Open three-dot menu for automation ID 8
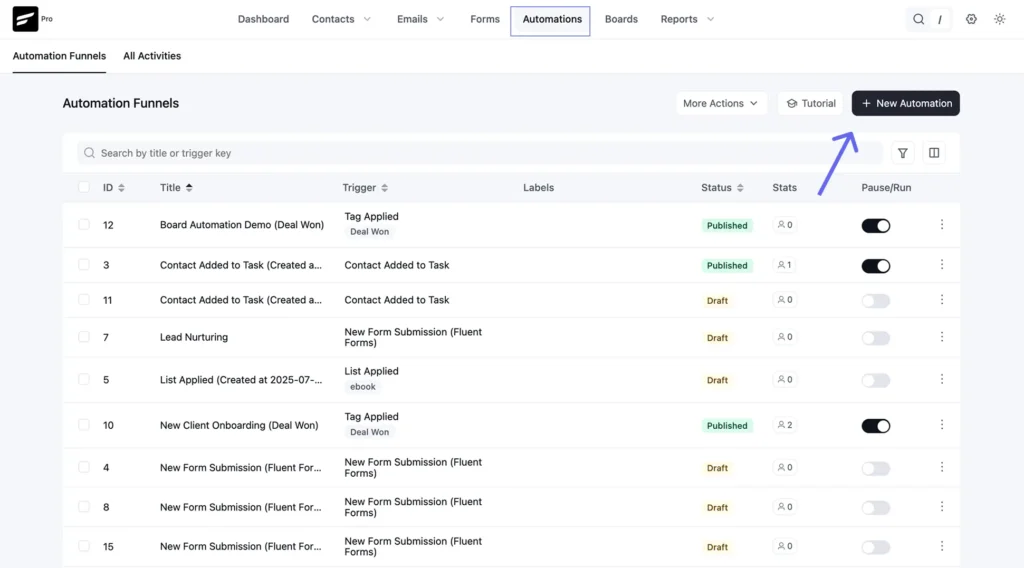Image resolution: width=1024 pixels, height=568 pixels. 942,507
